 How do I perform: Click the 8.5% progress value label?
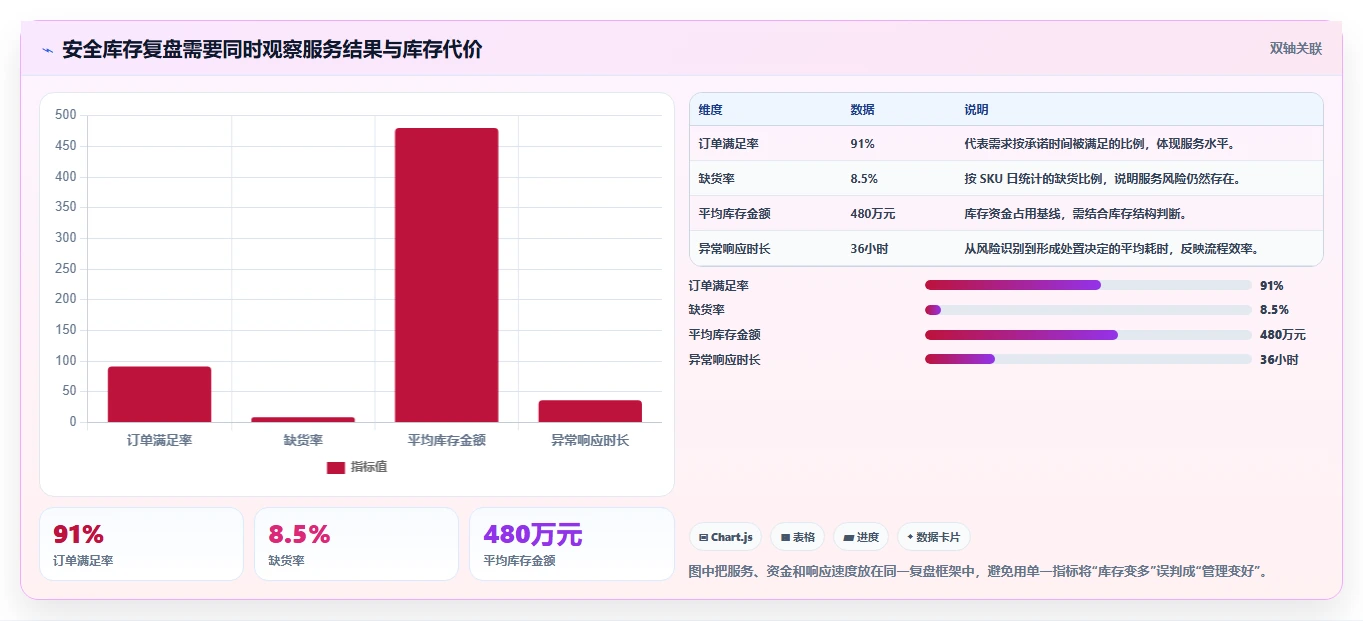pyautogui.click(x=1274, y=310)
